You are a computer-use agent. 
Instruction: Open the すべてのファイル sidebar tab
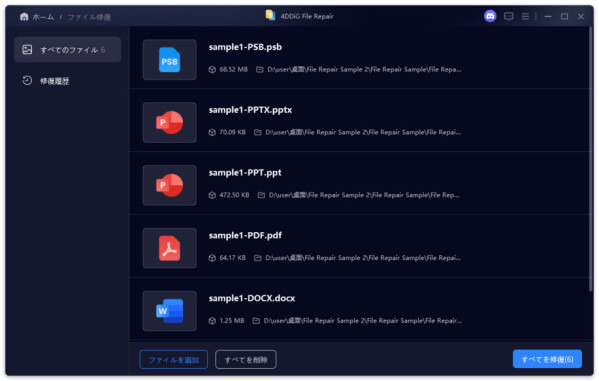[68, 50]
